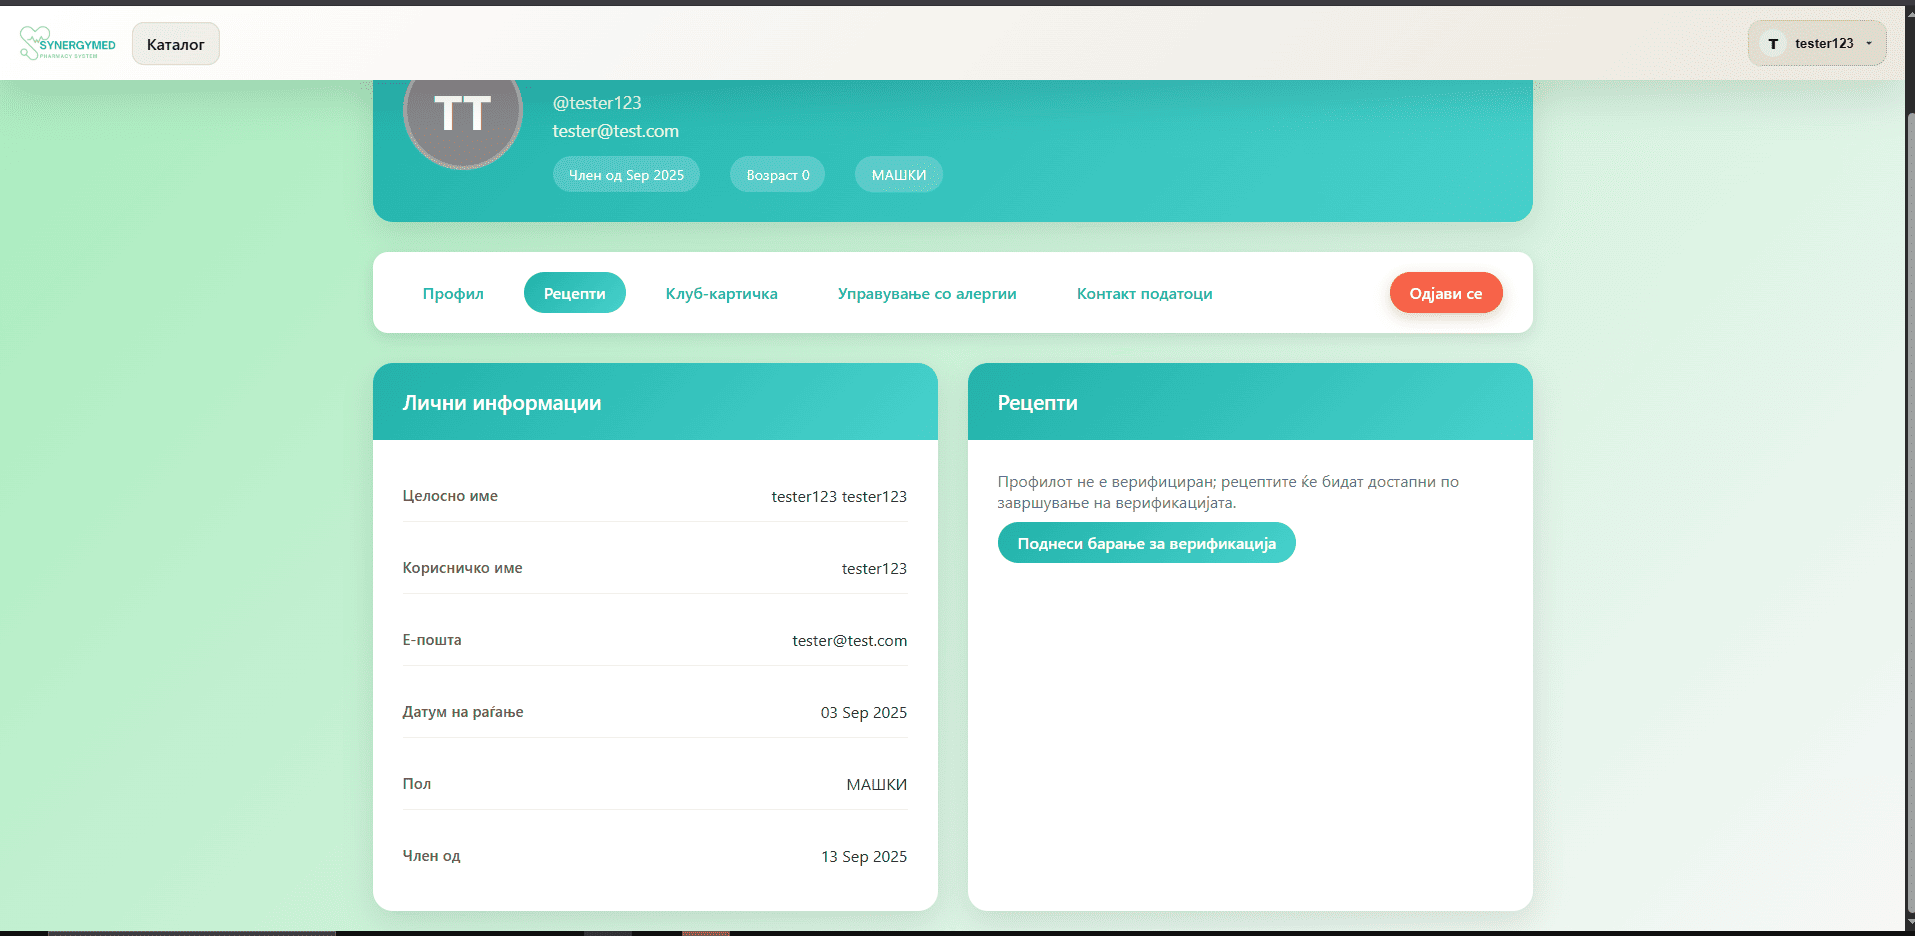The height and width of the screenshot is (936, 1915).
Task: Click the Датум на раѓање row value
Action: [863, 713]
